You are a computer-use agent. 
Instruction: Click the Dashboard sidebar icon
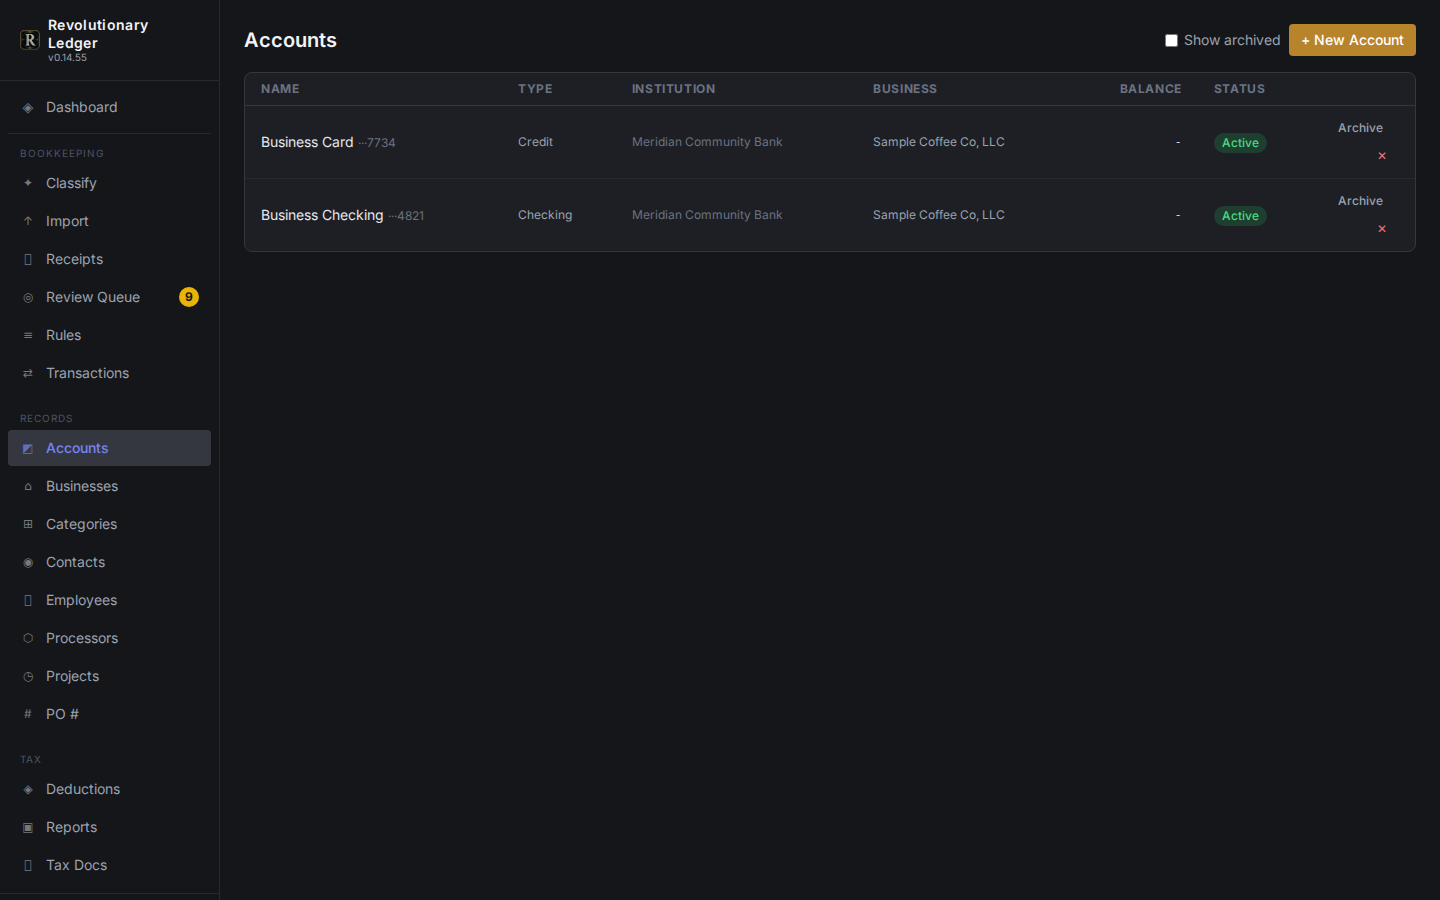coord(28,108)
